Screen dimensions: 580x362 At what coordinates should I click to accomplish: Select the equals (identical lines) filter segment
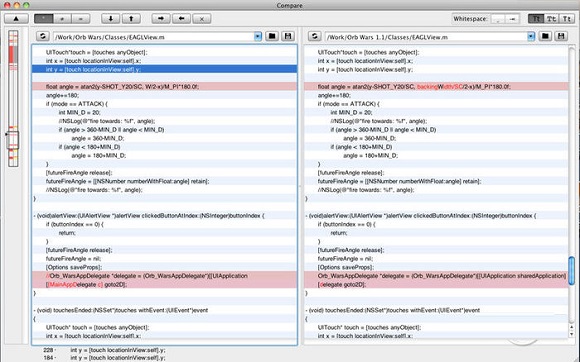tap(81, 18)
